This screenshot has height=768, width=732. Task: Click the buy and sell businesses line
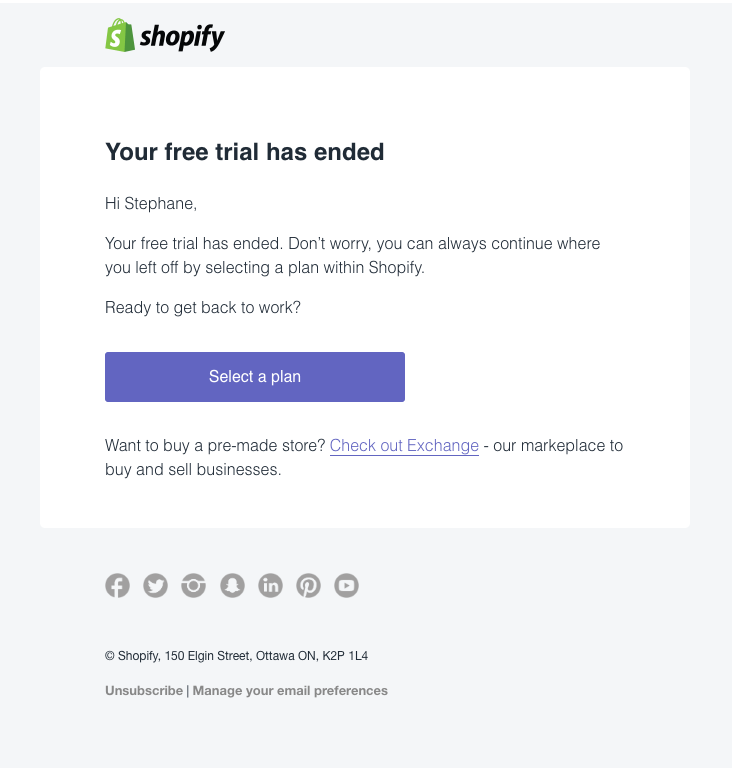pos(193,470)
